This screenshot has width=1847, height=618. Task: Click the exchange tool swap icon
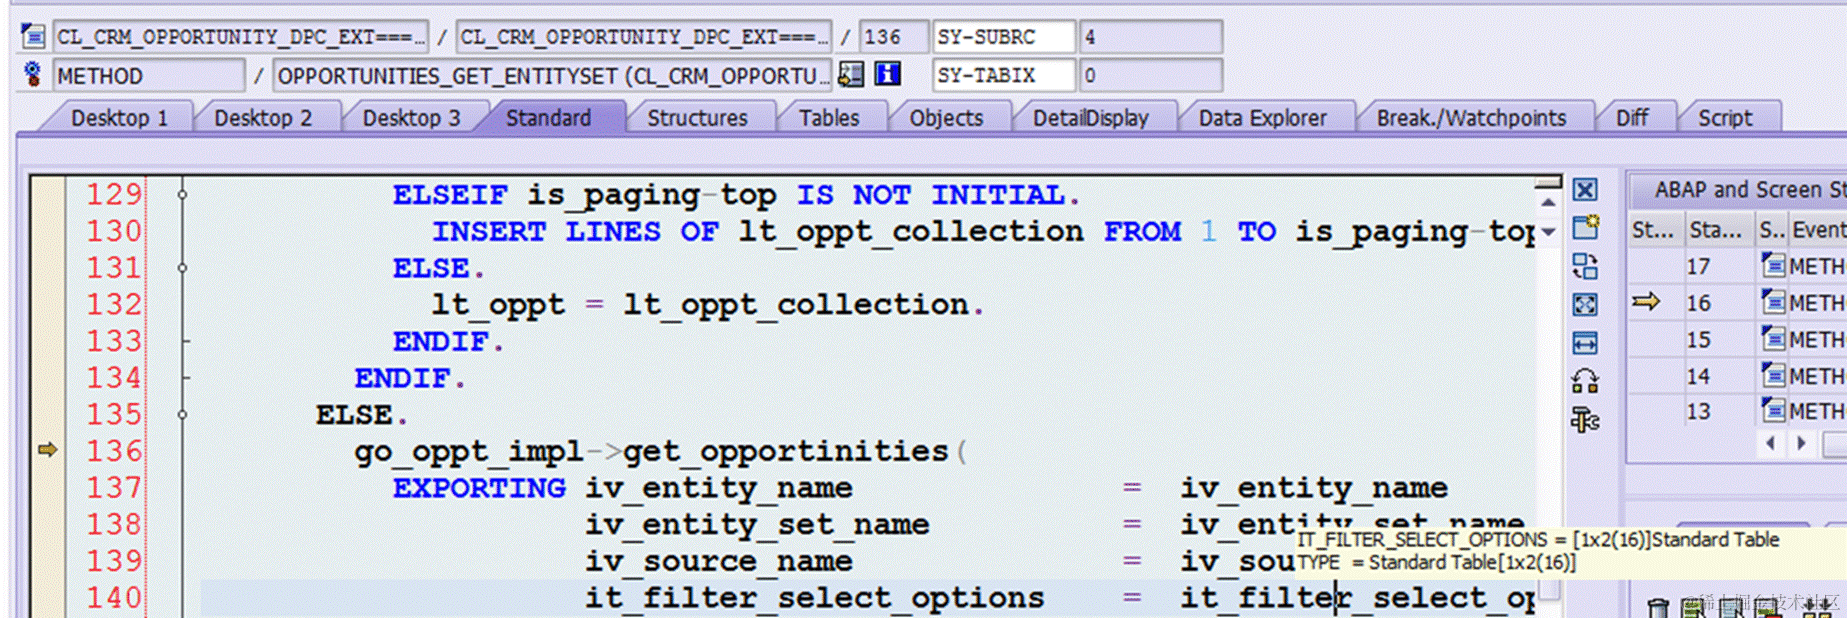point(1585,266)
